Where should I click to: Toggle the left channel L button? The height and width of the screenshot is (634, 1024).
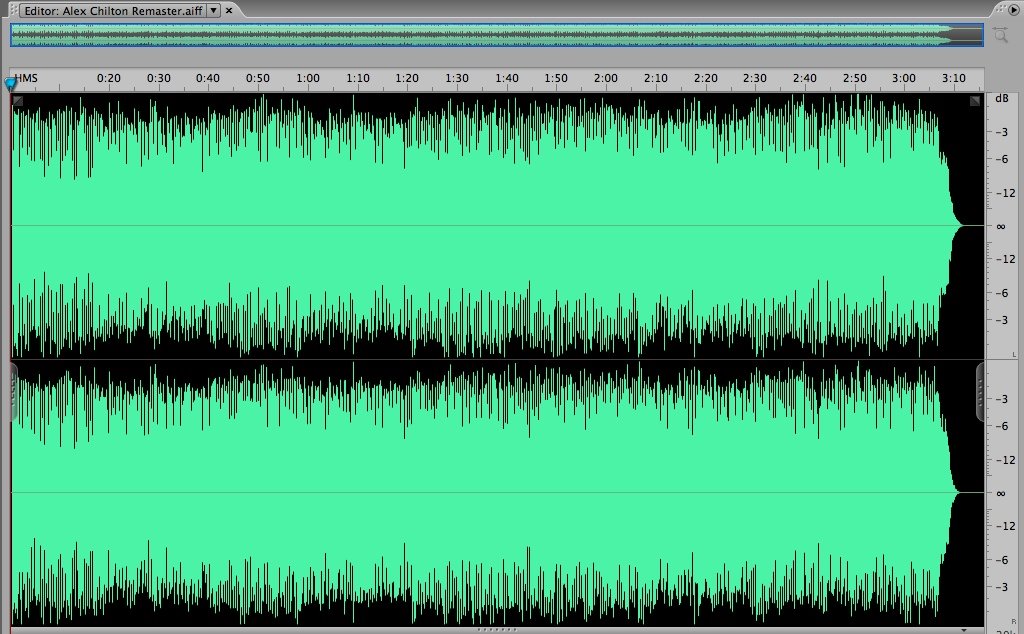(1014, 355)
